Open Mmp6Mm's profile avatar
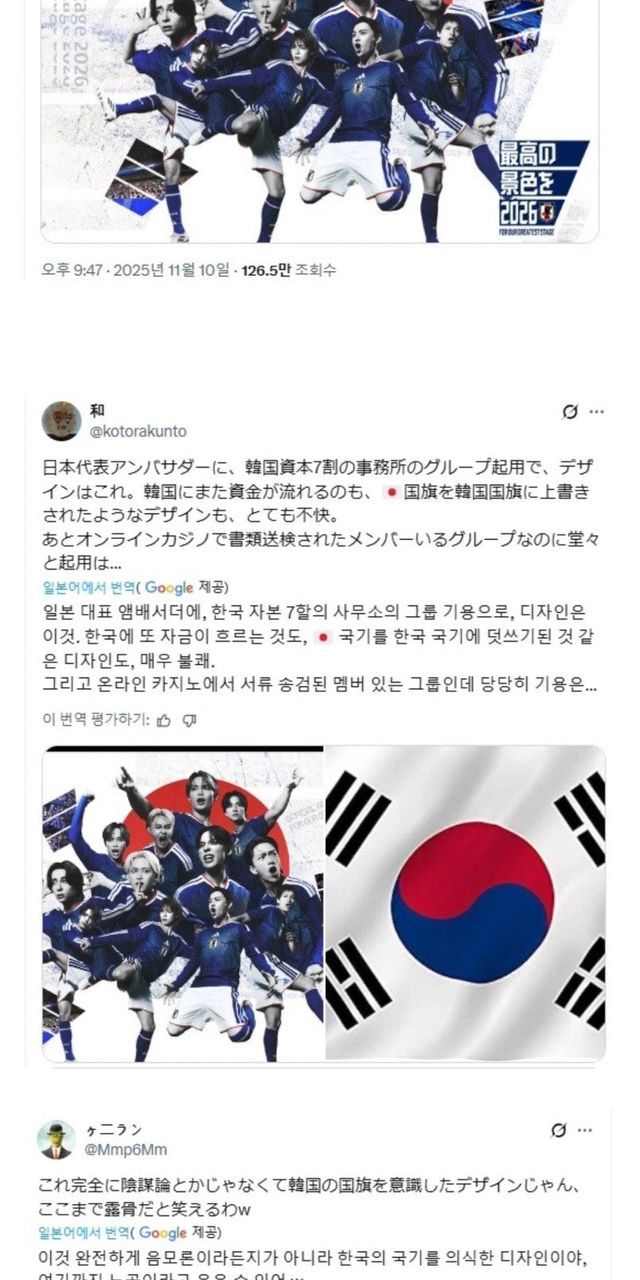This screenshot has height=1280, width=640. pyautogui.click(x=56, y=1139)
